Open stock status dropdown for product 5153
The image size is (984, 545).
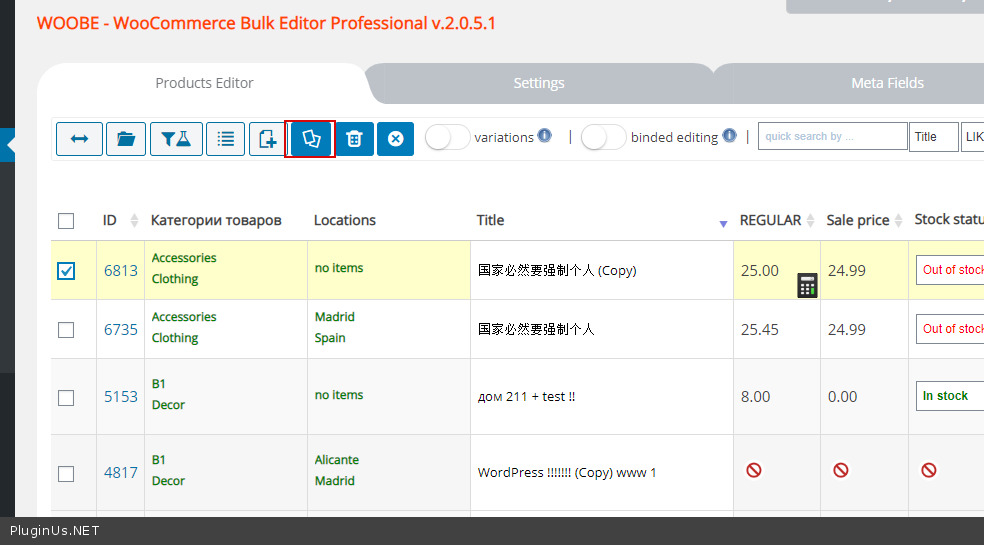pos(950,396)
